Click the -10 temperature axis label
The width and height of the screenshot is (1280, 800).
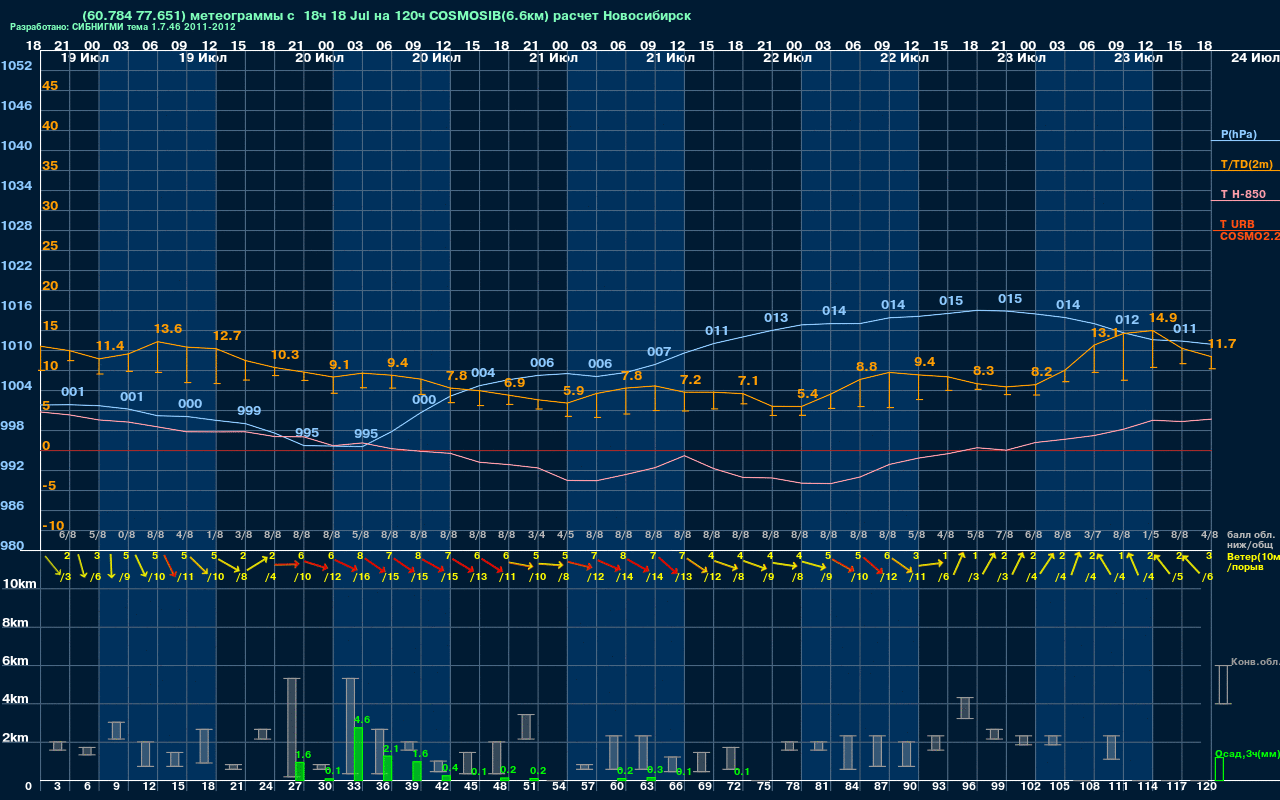pos(54,526)
